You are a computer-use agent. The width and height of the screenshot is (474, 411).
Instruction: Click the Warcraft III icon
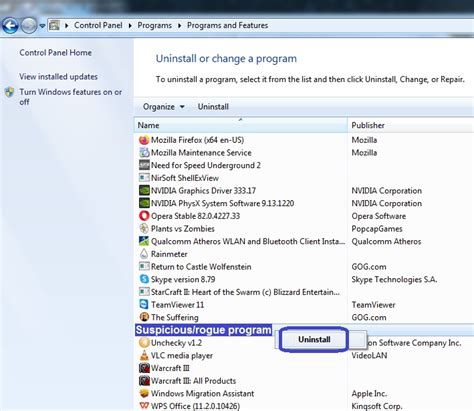pos(144,368)
